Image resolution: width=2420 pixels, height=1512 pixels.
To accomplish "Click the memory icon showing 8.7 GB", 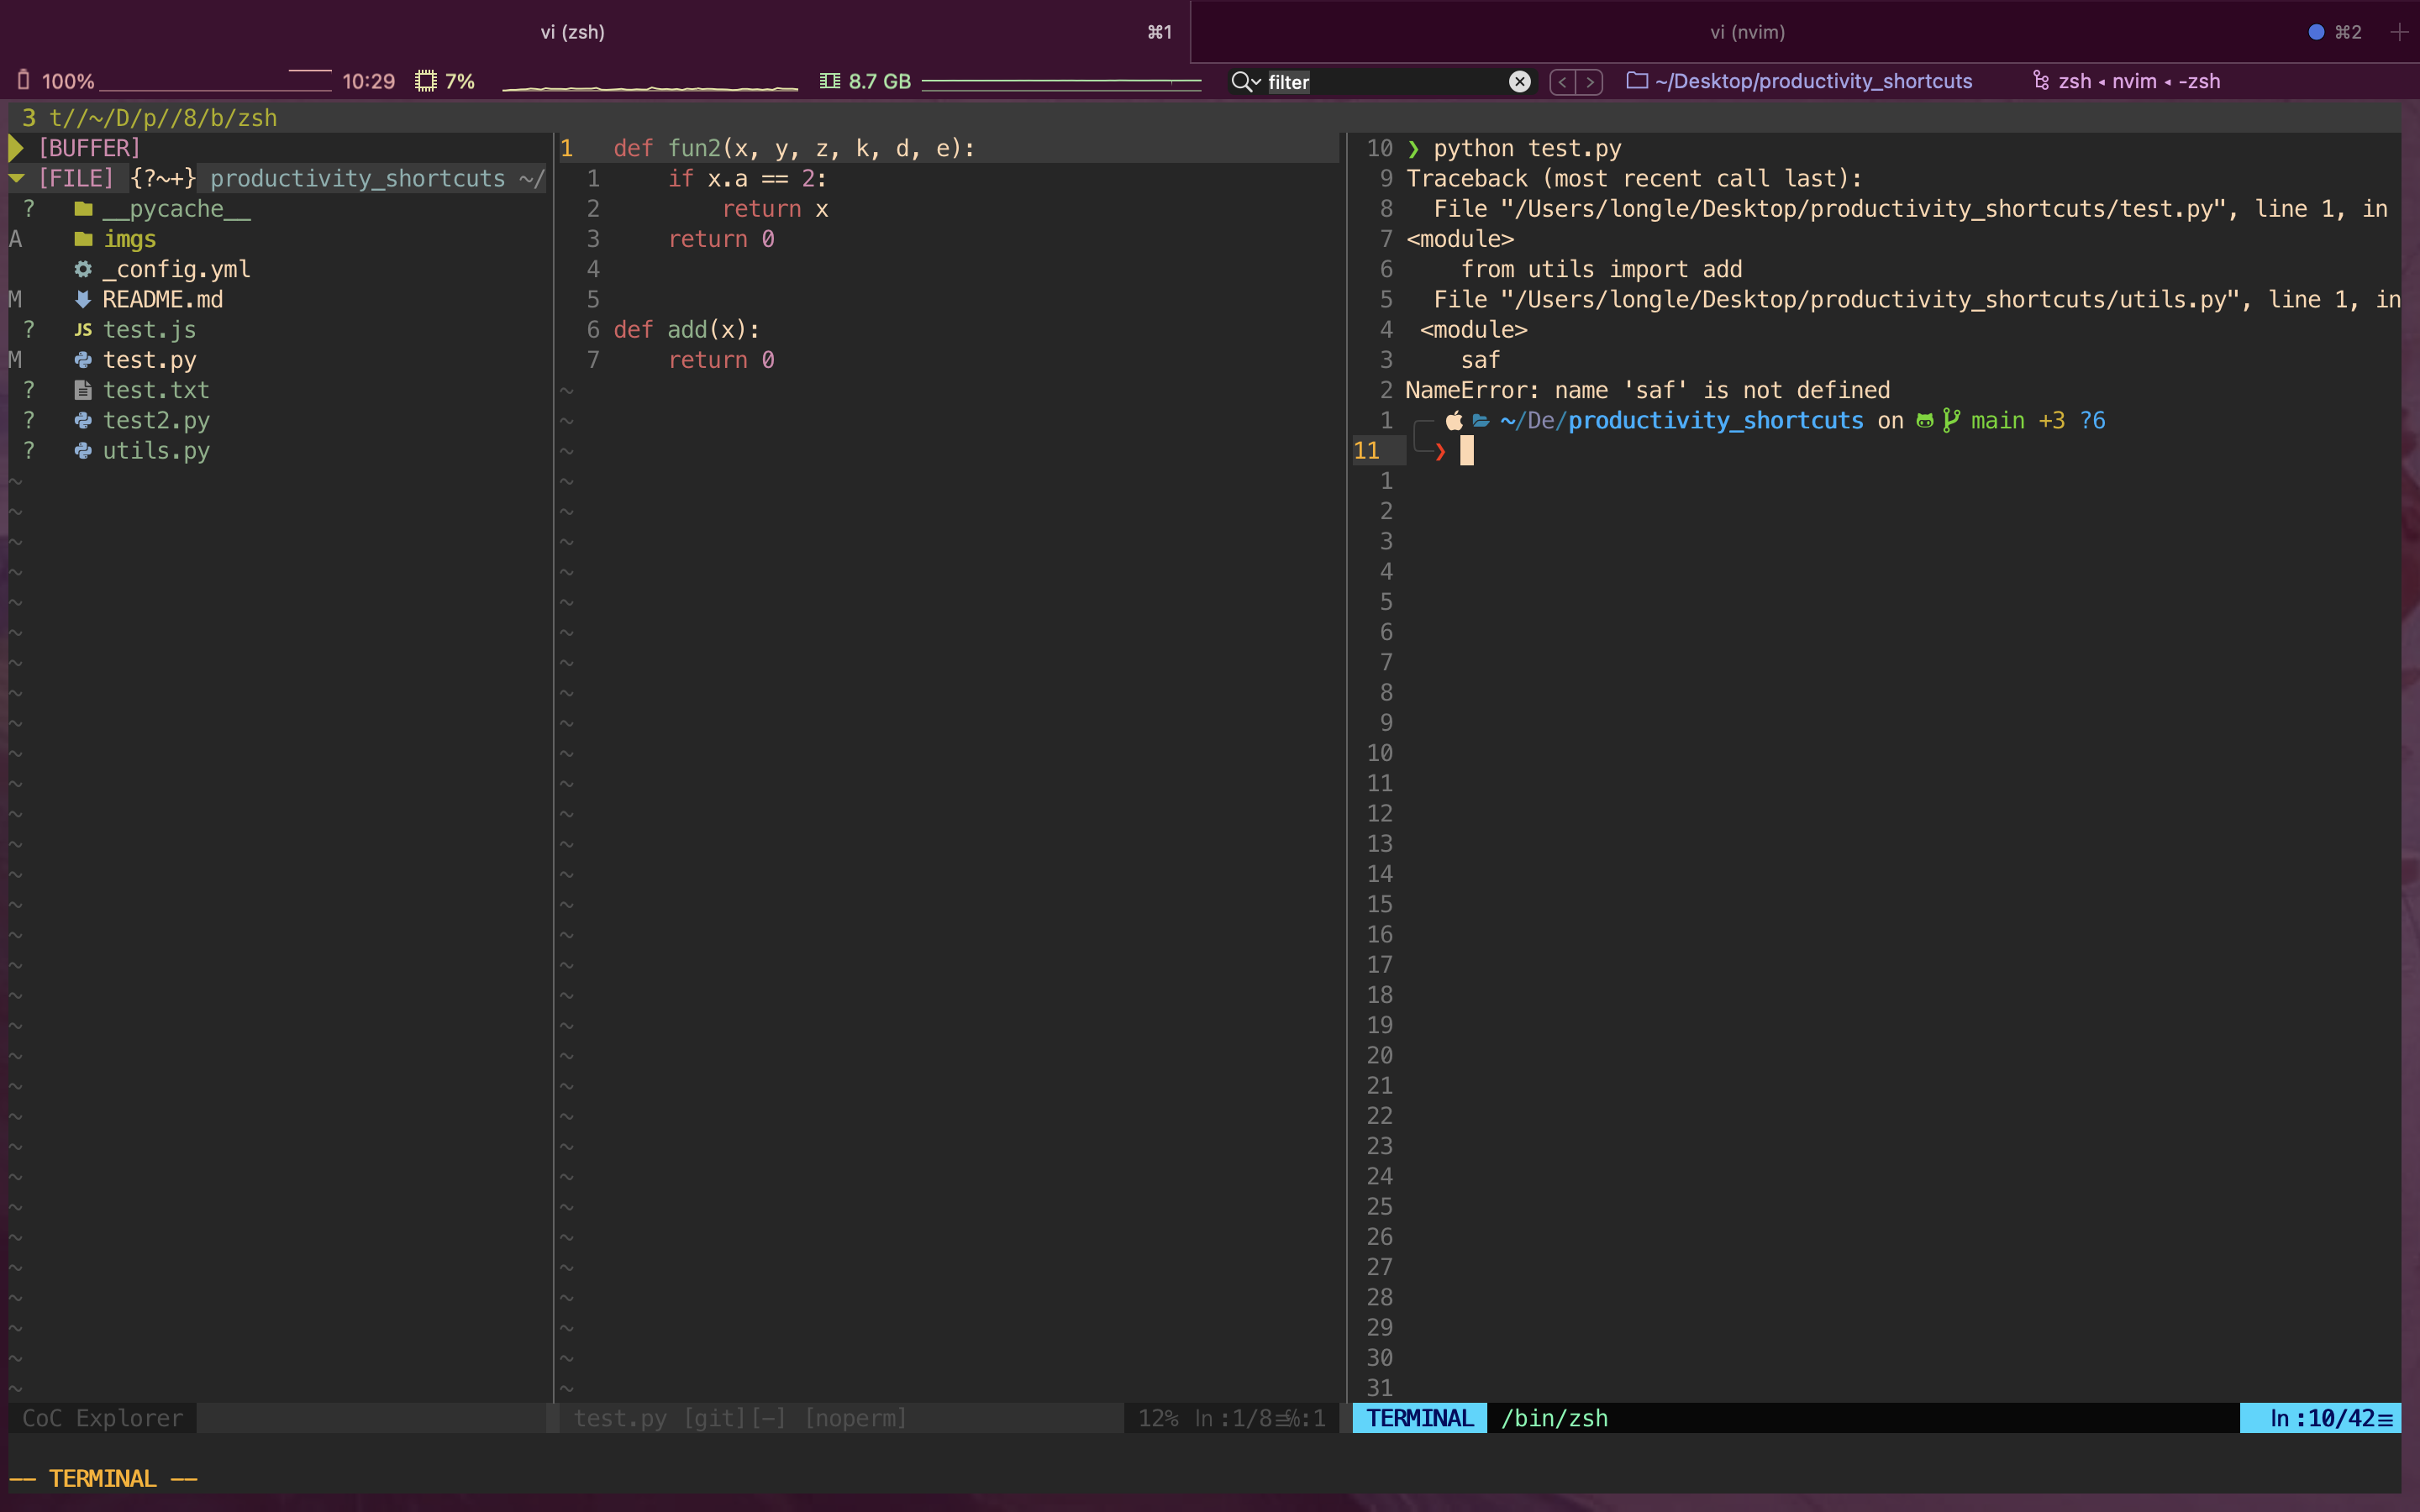I will point(830,81).
